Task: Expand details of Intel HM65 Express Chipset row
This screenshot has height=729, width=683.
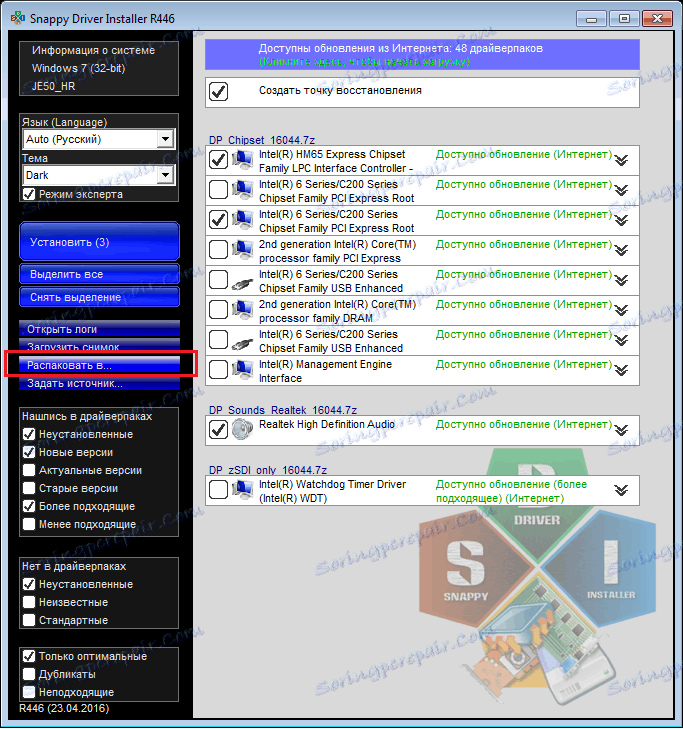Action: coord(621,160)
